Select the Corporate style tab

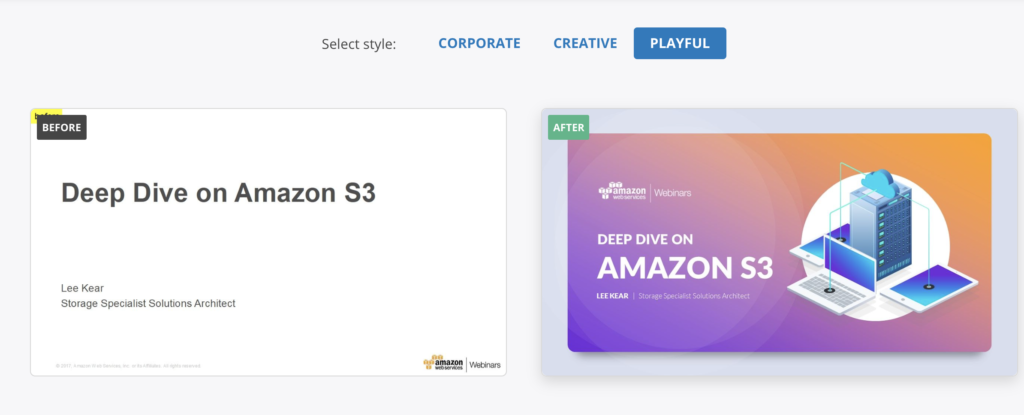click(479, 43)
